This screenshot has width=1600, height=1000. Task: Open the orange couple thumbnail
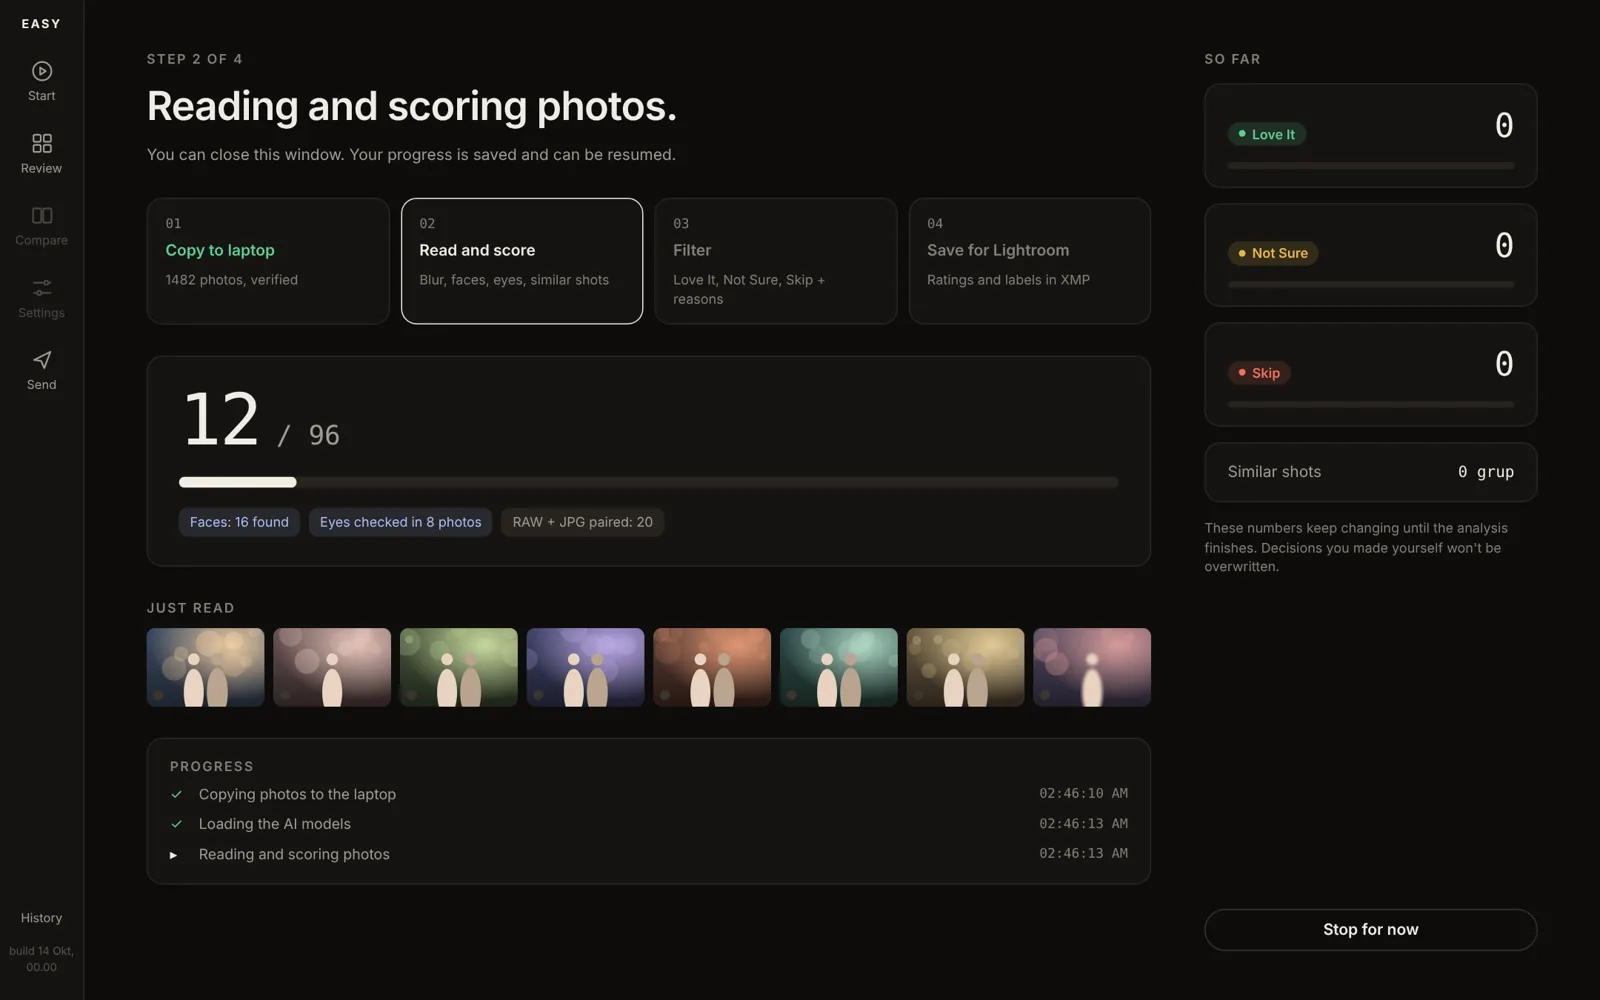712,667
